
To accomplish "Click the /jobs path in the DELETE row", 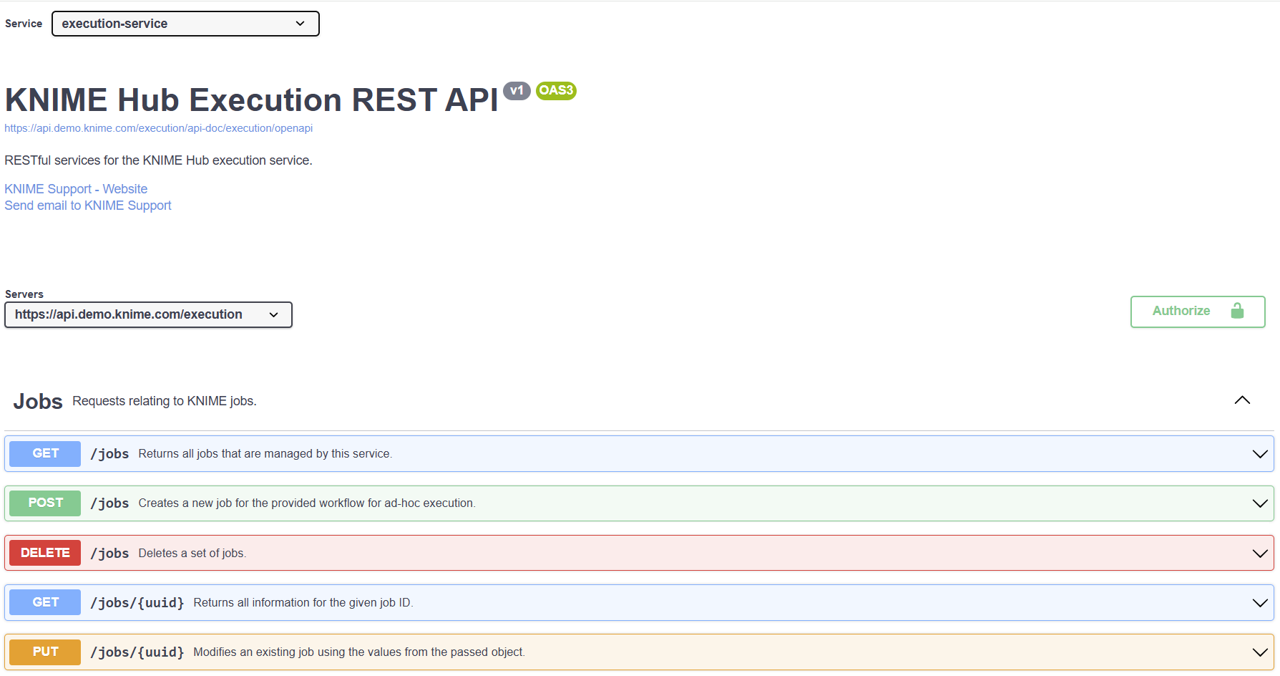I will click(x=110, y=553).
